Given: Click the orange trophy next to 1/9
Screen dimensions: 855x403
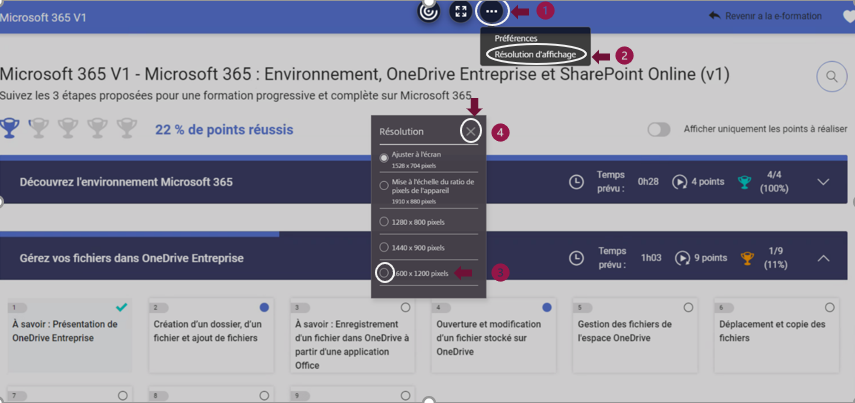Looking at the screenshot, I should 746,257.
